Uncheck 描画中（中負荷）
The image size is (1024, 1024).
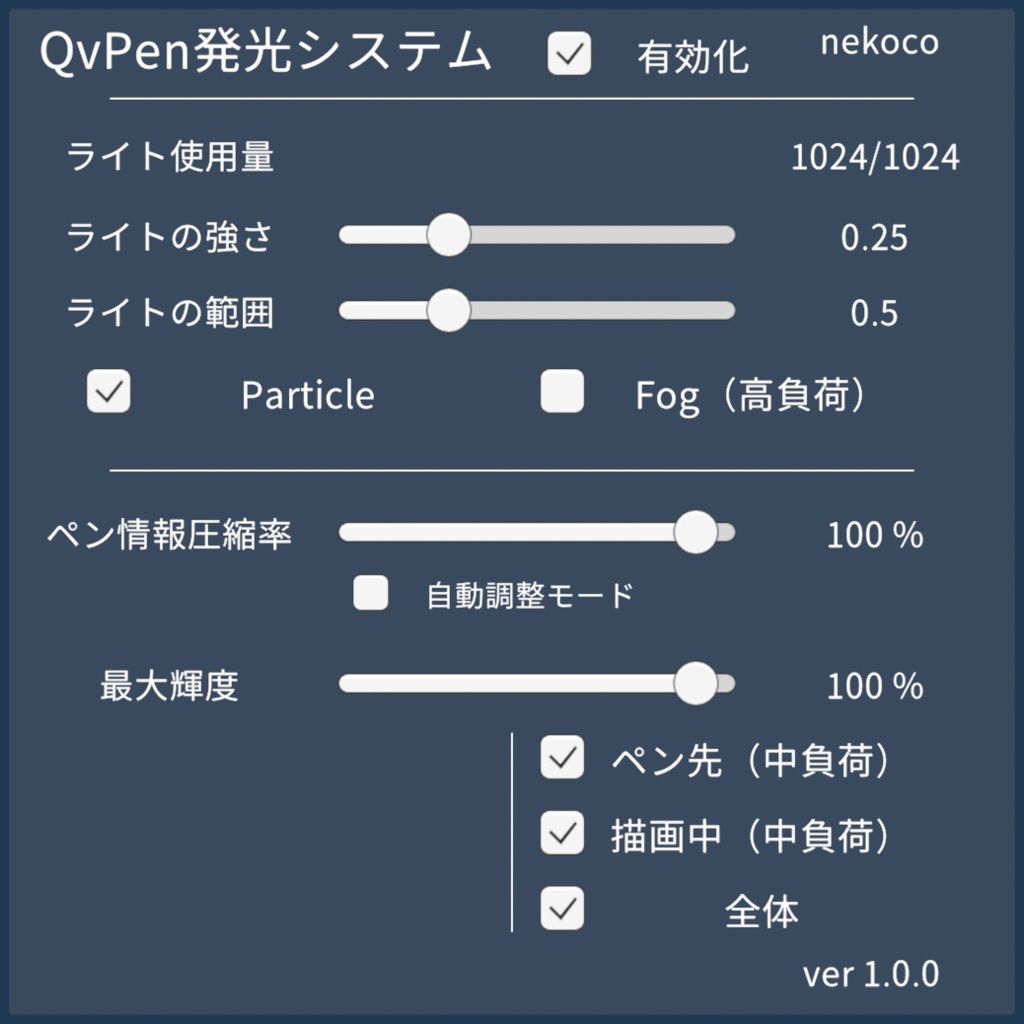(562, 834)
